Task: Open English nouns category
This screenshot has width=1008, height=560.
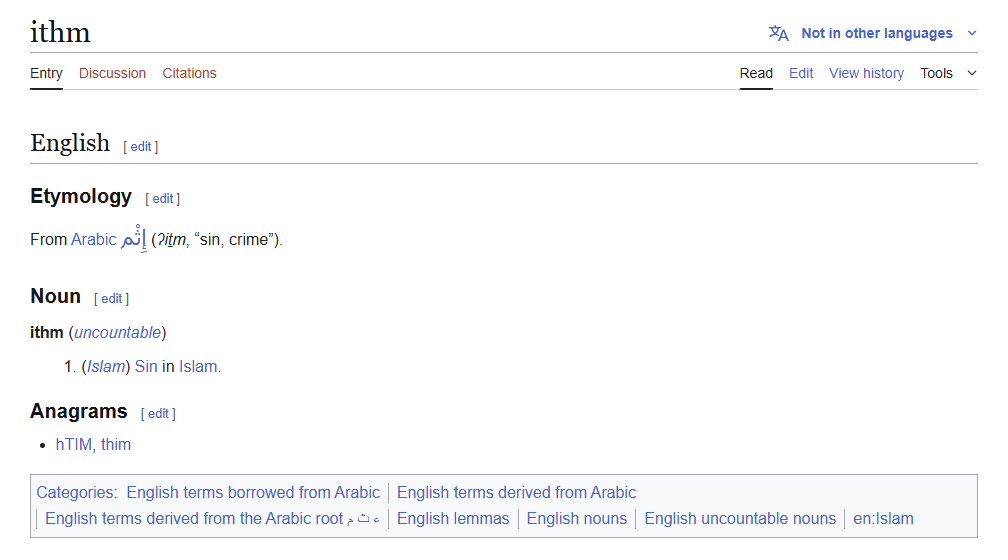Action: pyautogui.click(x=577, y=519)
